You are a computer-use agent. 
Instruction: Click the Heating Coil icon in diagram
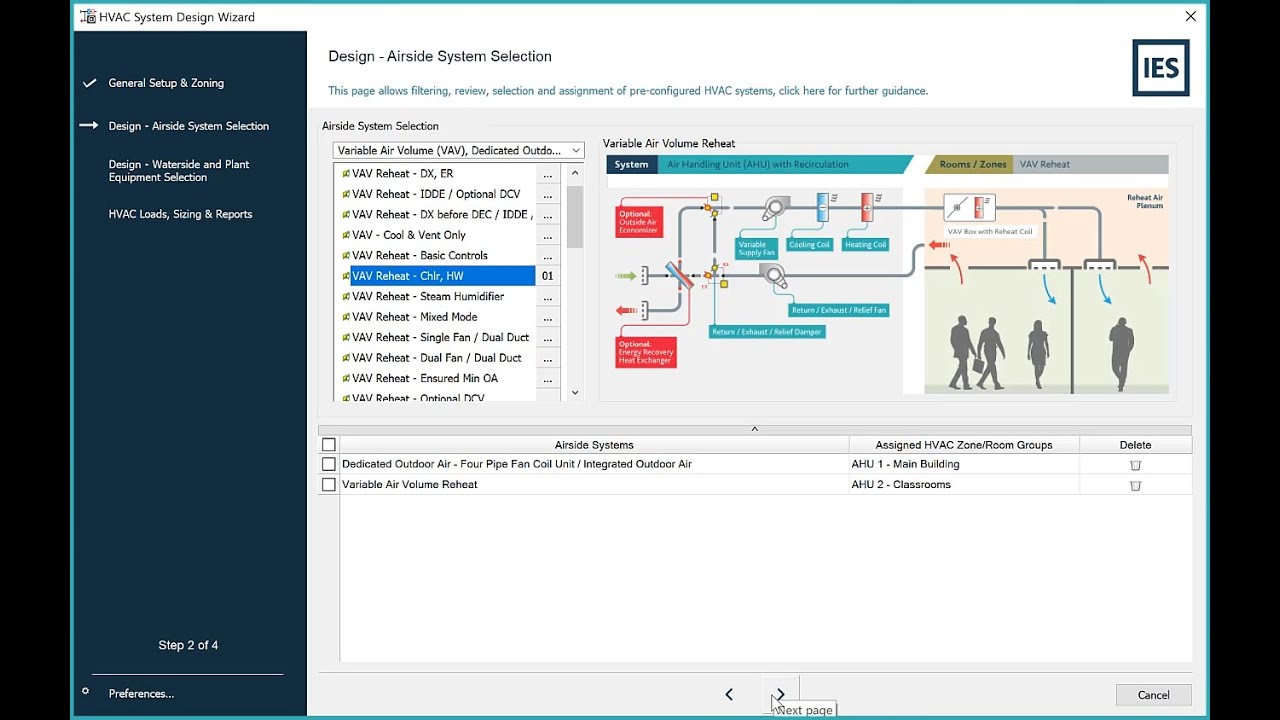coord(867,208)
